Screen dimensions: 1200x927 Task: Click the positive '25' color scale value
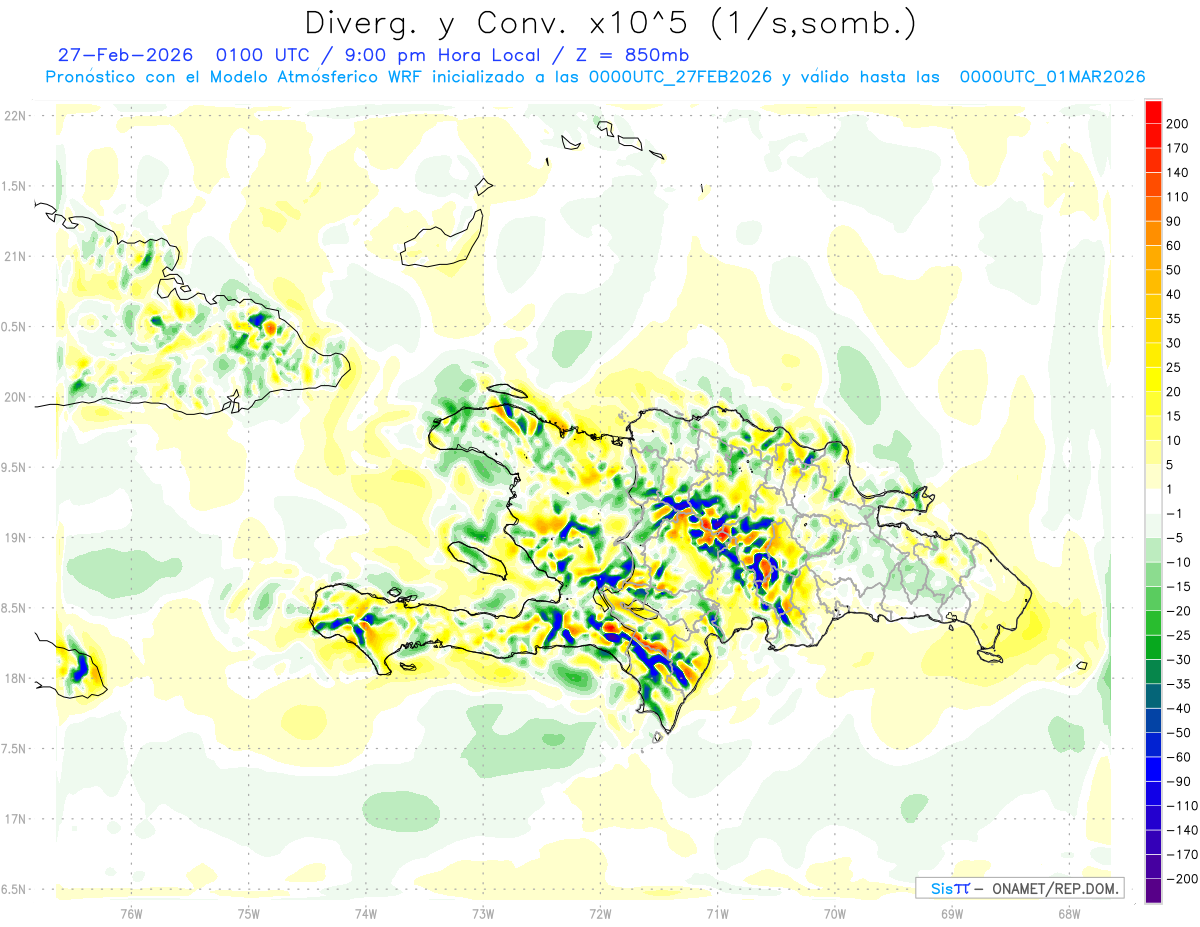pyautogui.click(x=1175, y=368)
